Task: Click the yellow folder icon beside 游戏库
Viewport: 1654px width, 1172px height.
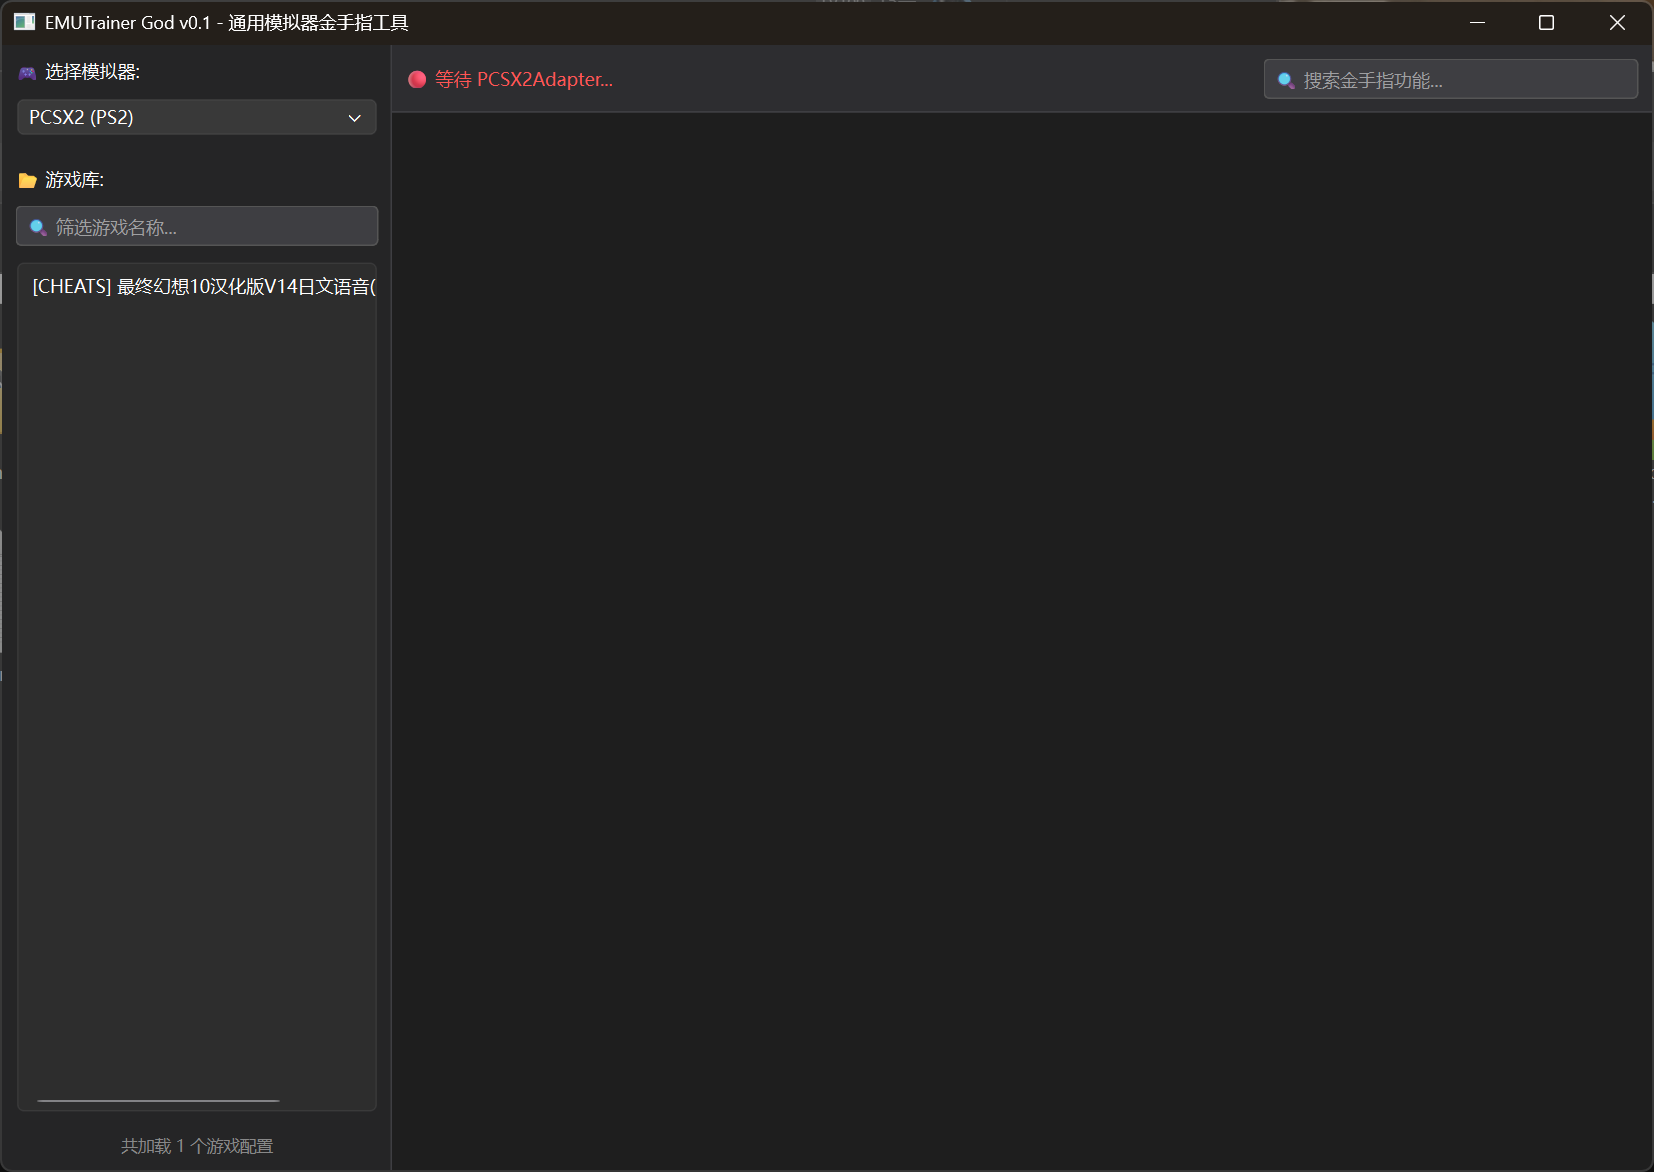Action: point(27,181)
